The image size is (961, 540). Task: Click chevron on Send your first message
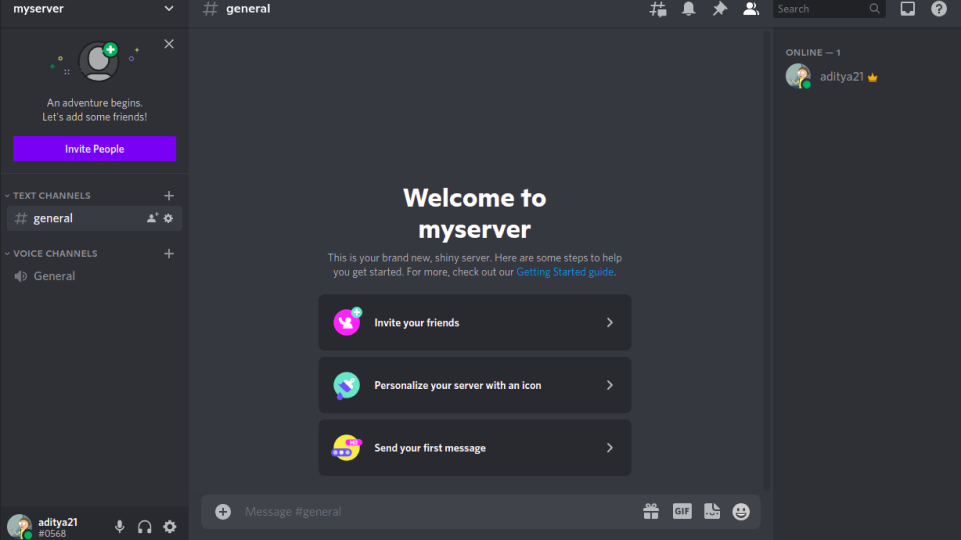point(610,448)
